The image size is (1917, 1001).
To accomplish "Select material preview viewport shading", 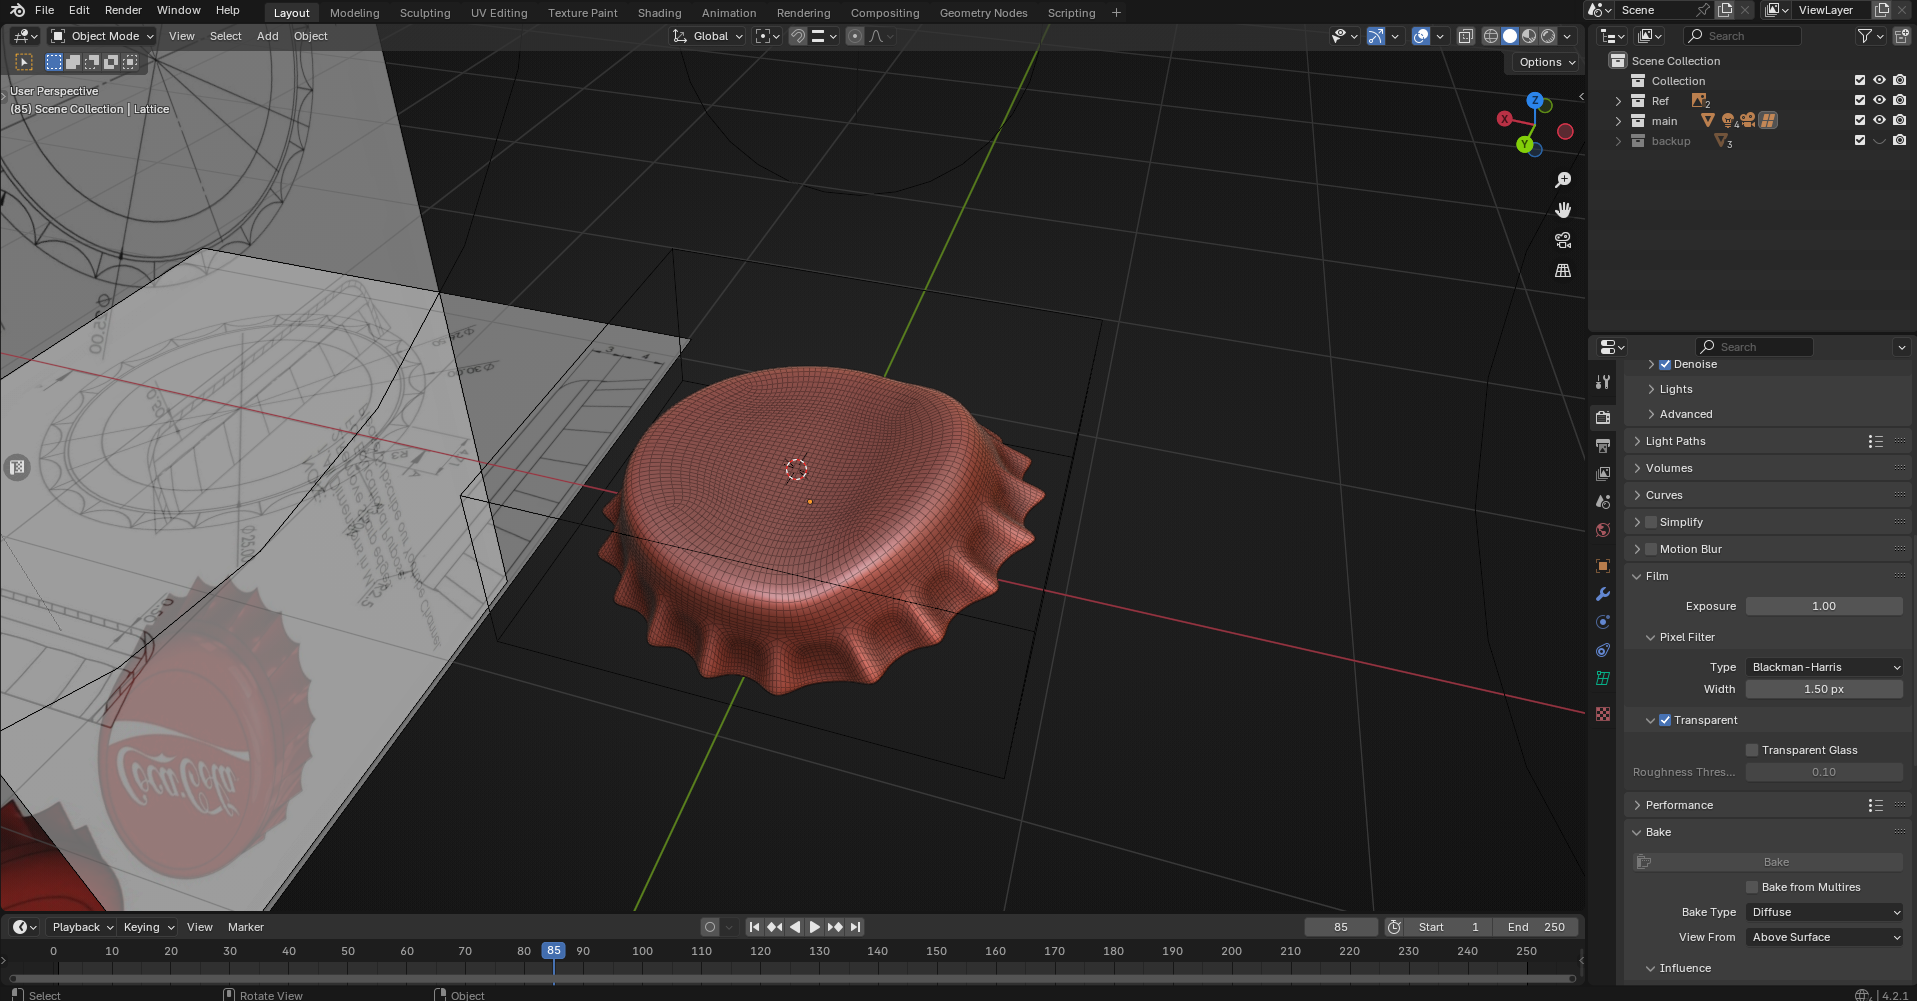I will (1529, 36).
